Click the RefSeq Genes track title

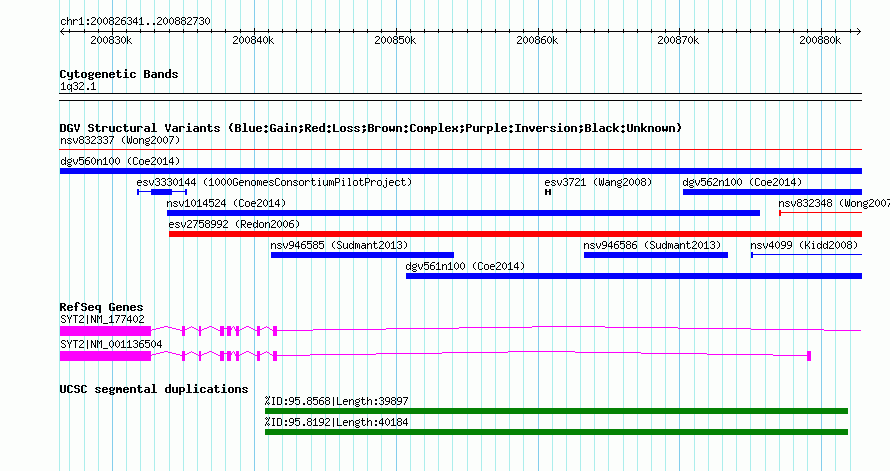[x=101, y=307]
